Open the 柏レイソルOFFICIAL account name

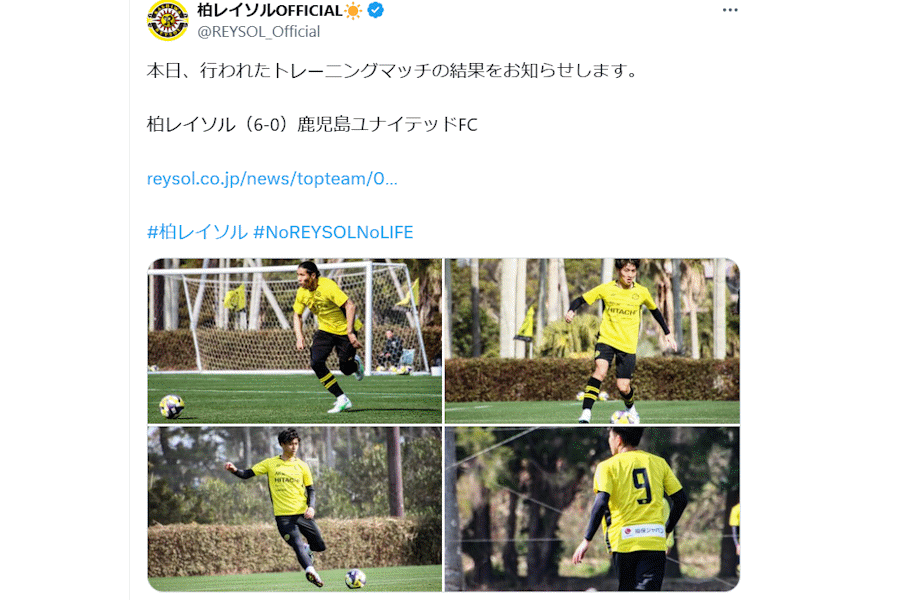click(x=270, y=10)
